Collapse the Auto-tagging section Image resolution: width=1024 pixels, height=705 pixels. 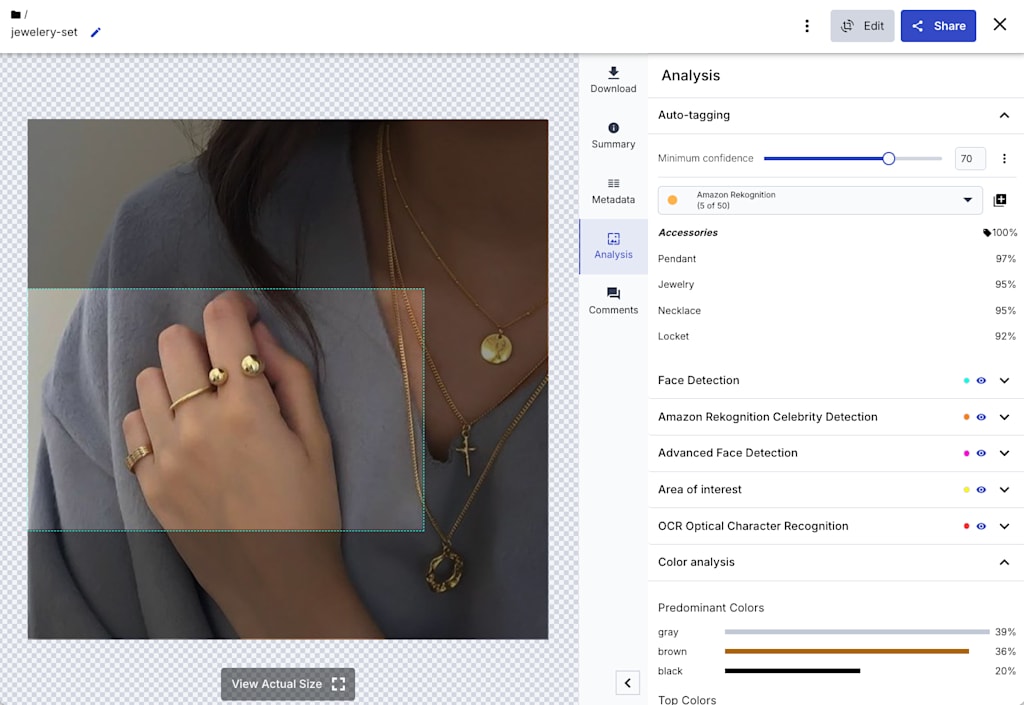pos(1004,116)
